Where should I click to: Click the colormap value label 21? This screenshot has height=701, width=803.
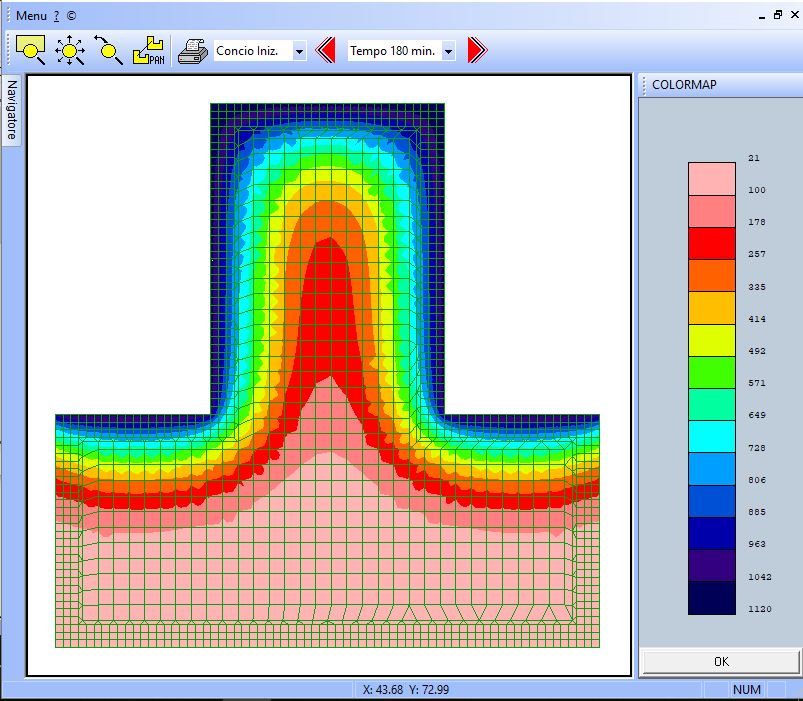tap(754, 158)
